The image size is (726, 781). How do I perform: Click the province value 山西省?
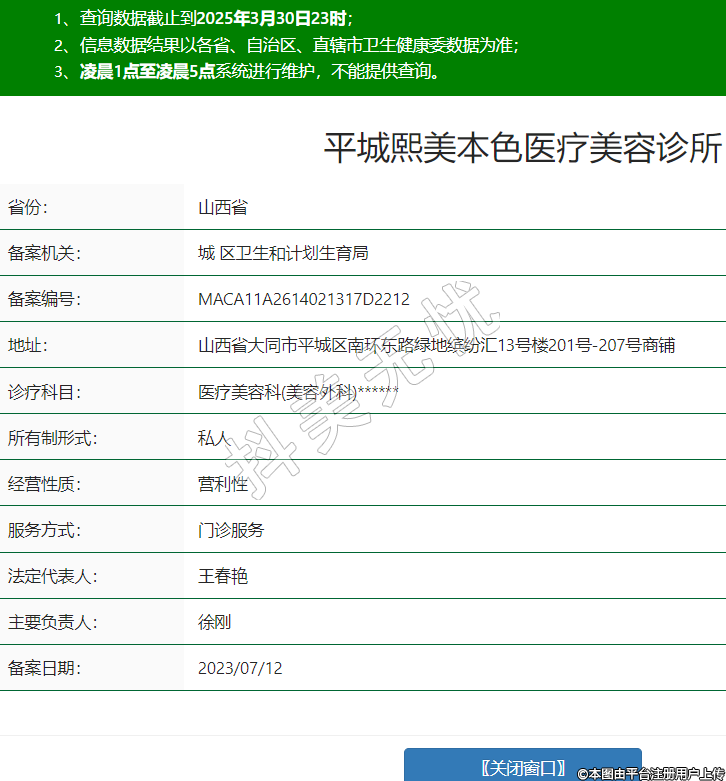[223, 207]
